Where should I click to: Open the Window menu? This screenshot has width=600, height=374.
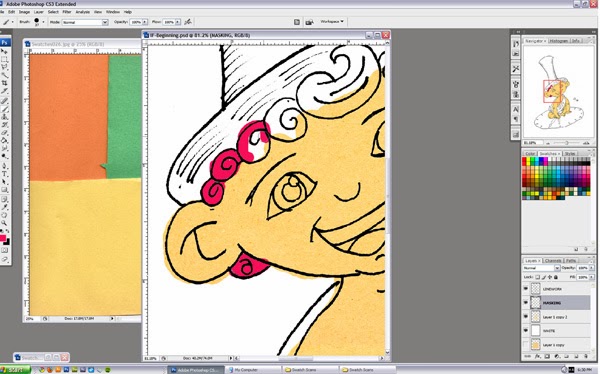pyautogui.click(x=112, y=12)
